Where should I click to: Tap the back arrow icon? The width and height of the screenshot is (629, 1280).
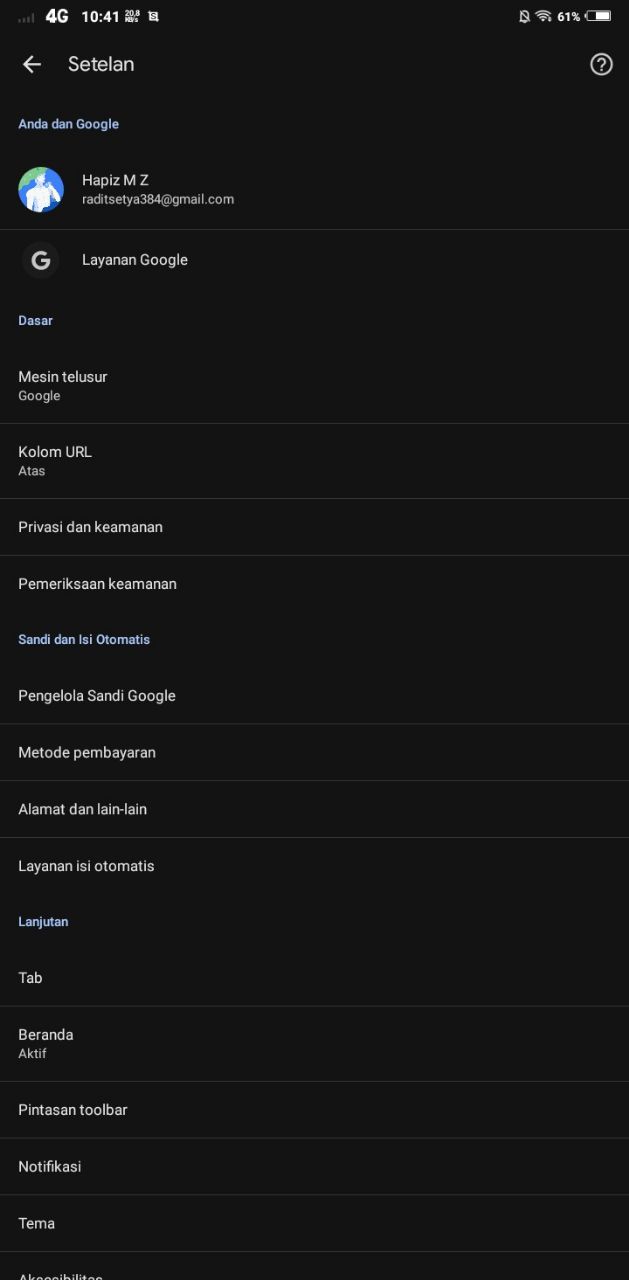point(32,64)
